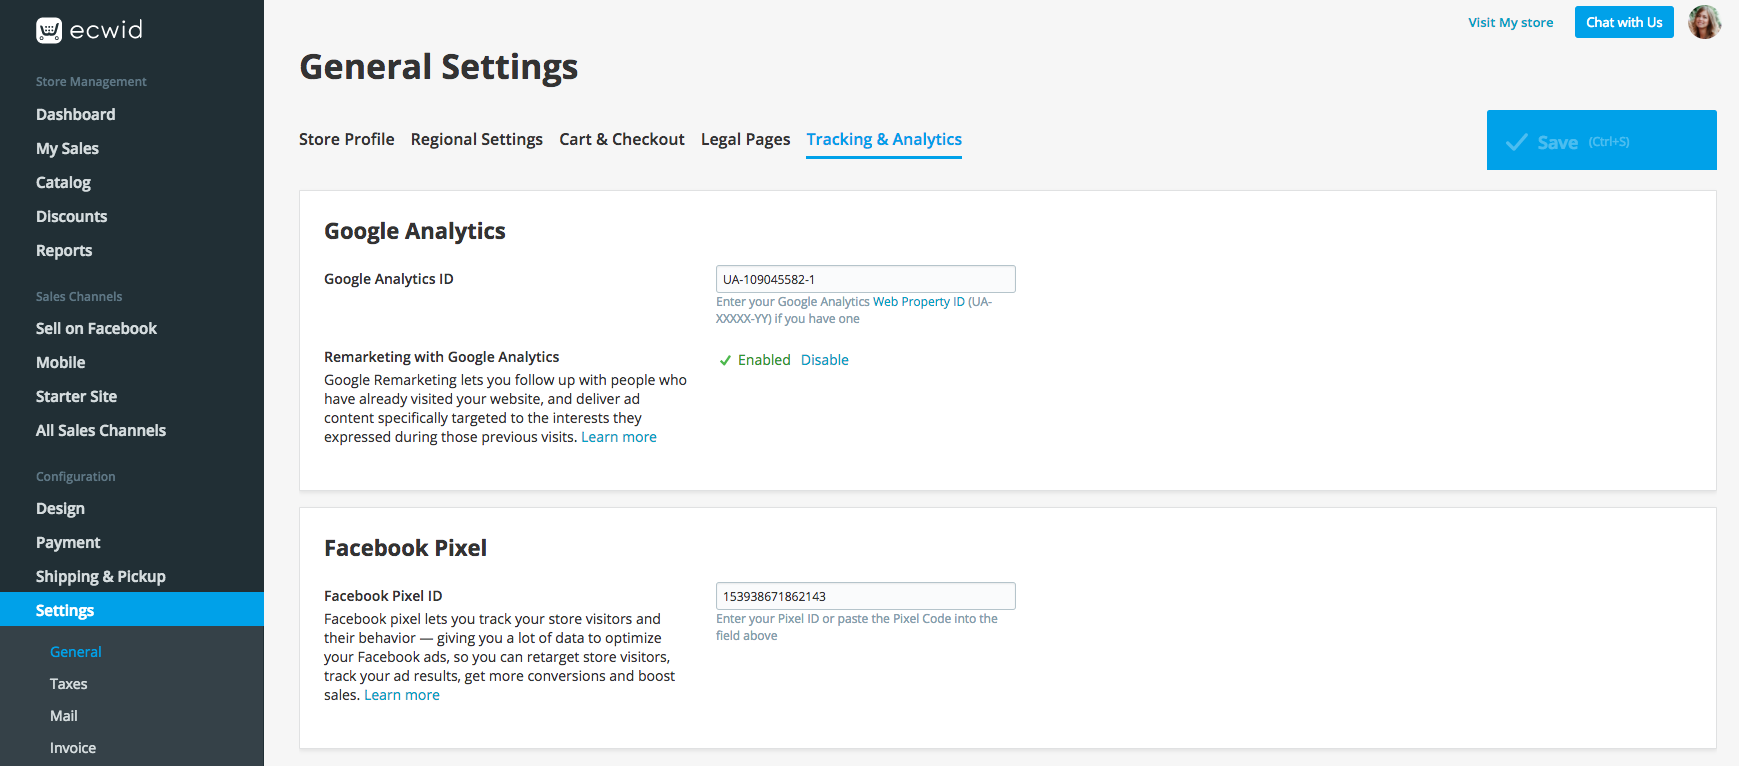This screenshot has width=1739, height=766.
Task: Go to Starter Site
Action: tap(76, 396)
